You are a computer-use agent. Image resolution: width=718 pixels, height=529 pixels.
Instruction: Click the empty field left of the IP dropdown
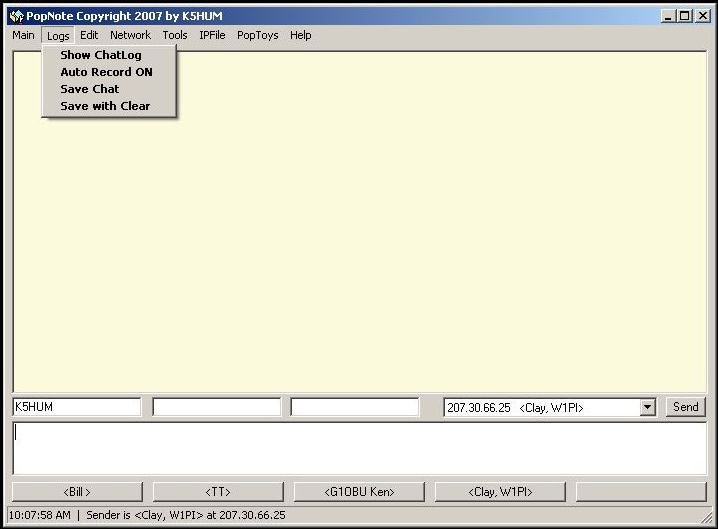(x=355, y=407)
